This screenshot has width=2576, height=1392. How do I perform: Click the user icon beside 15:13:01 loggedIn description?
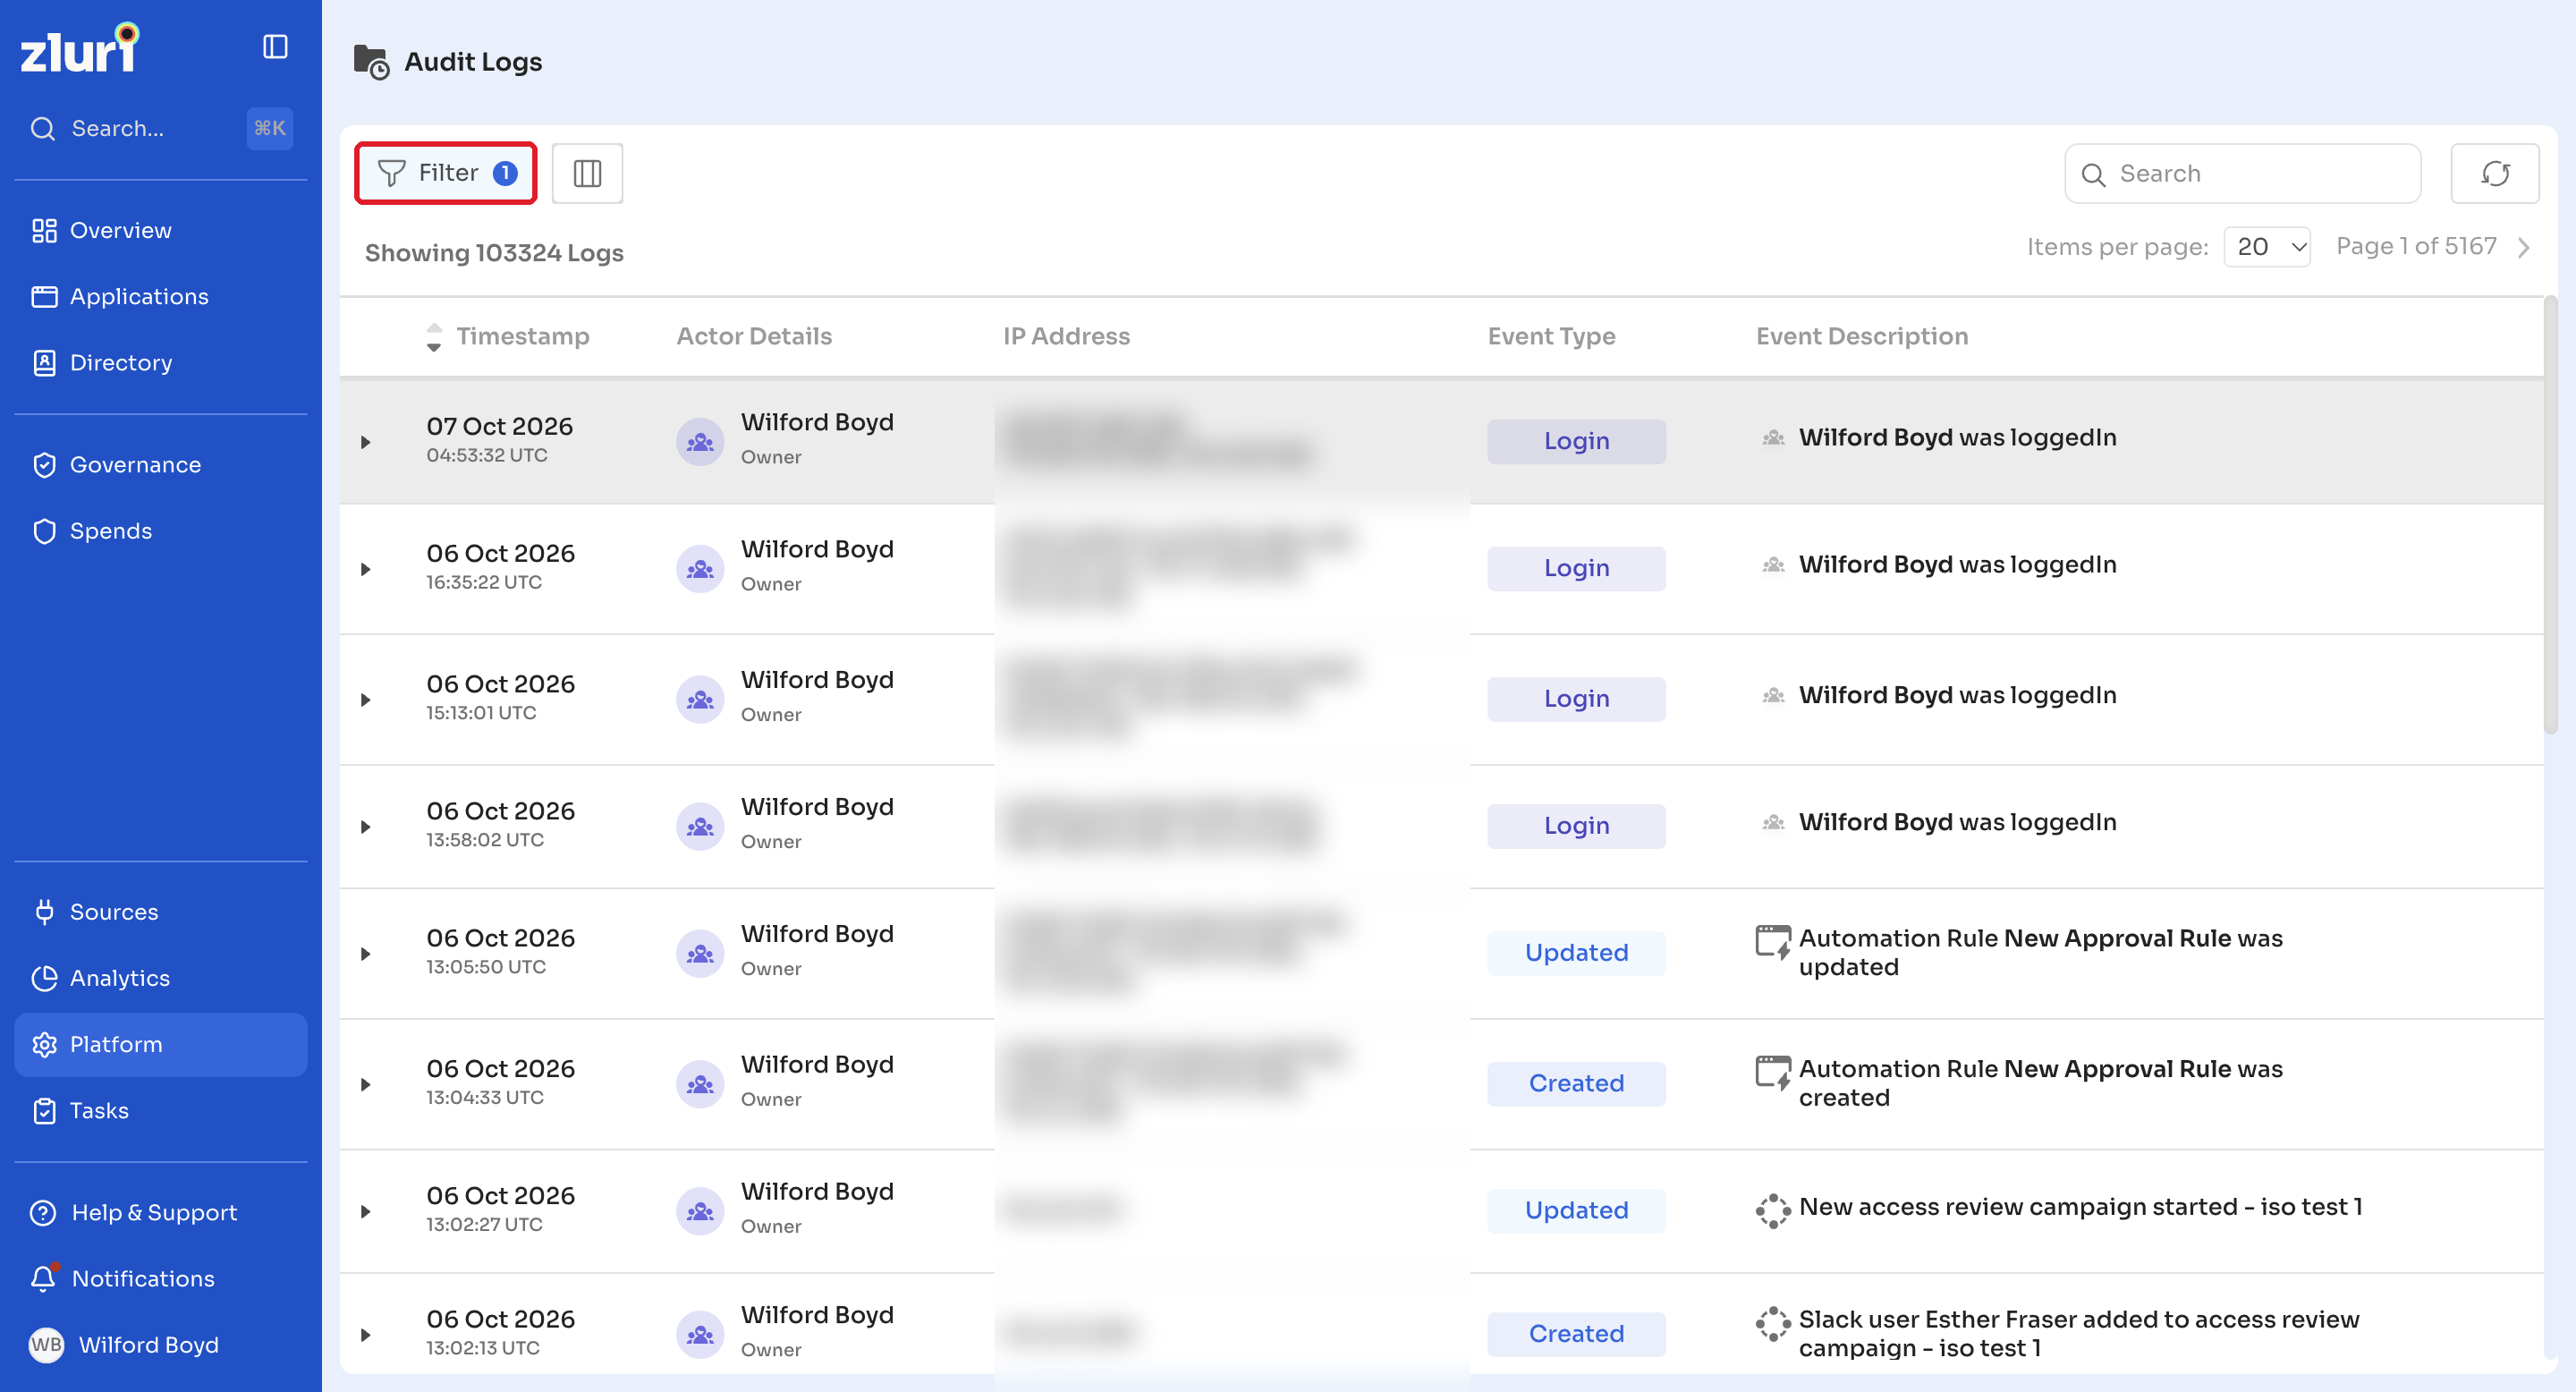1773,695
